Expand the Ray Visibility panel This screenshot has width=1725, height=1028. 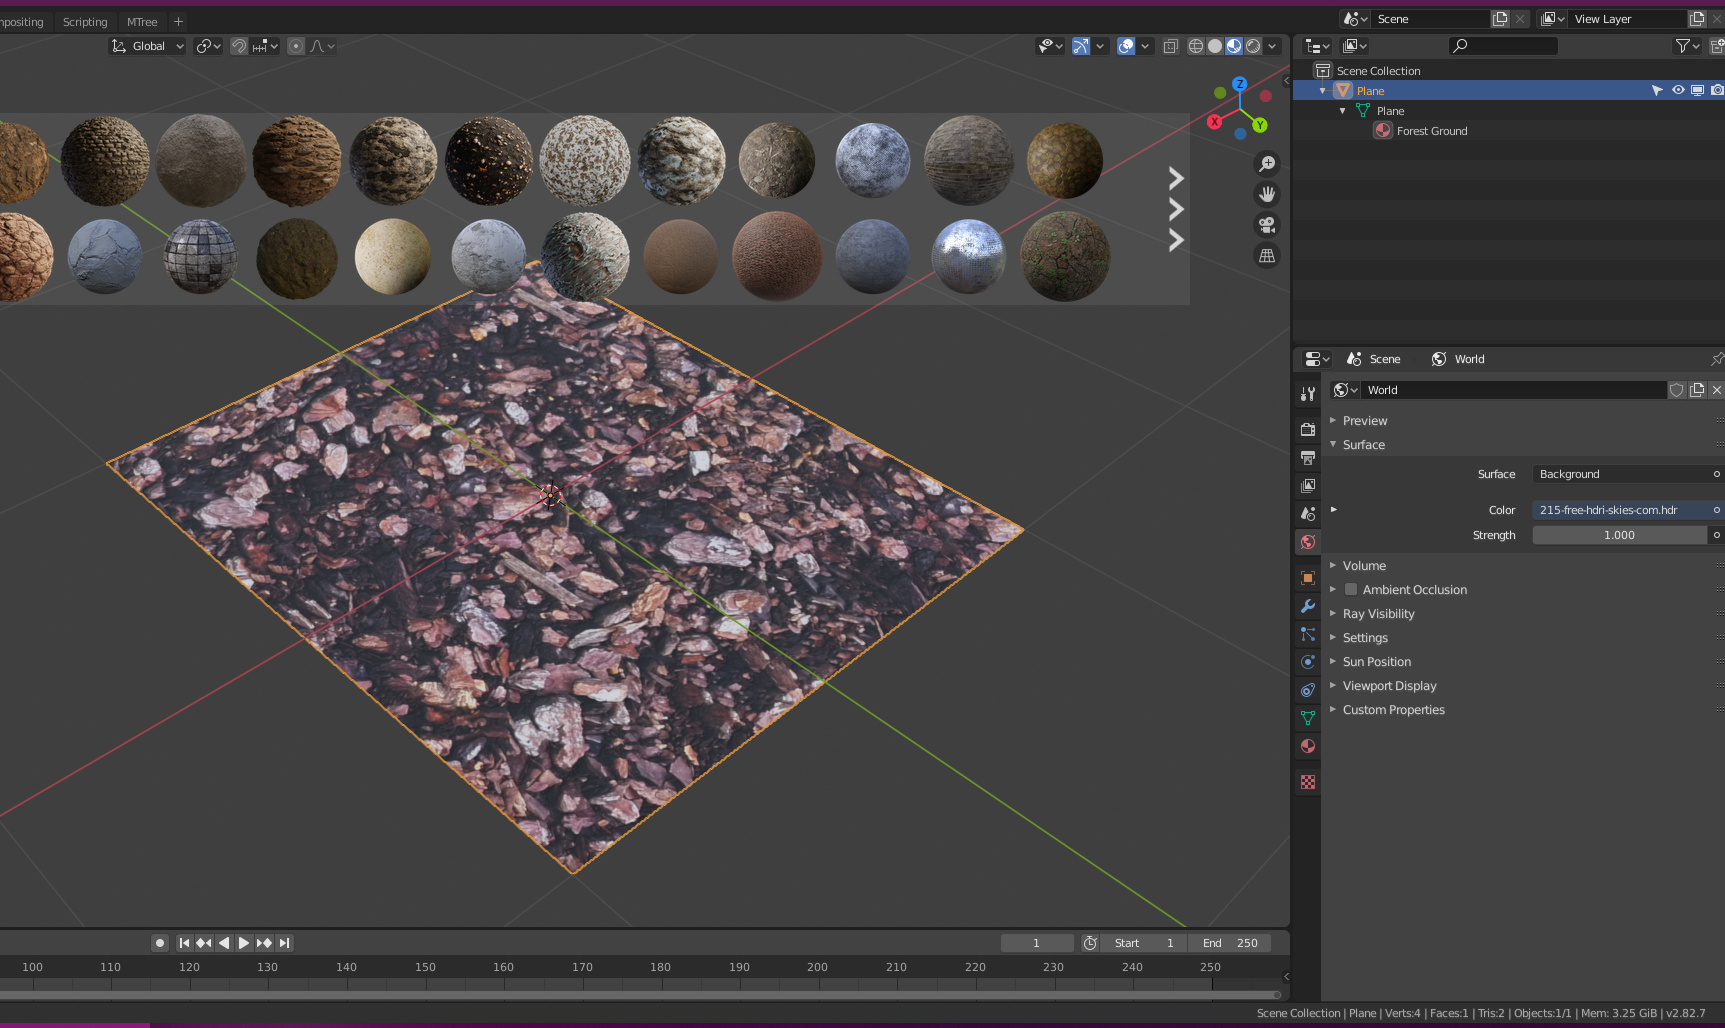click(1378, 614)
